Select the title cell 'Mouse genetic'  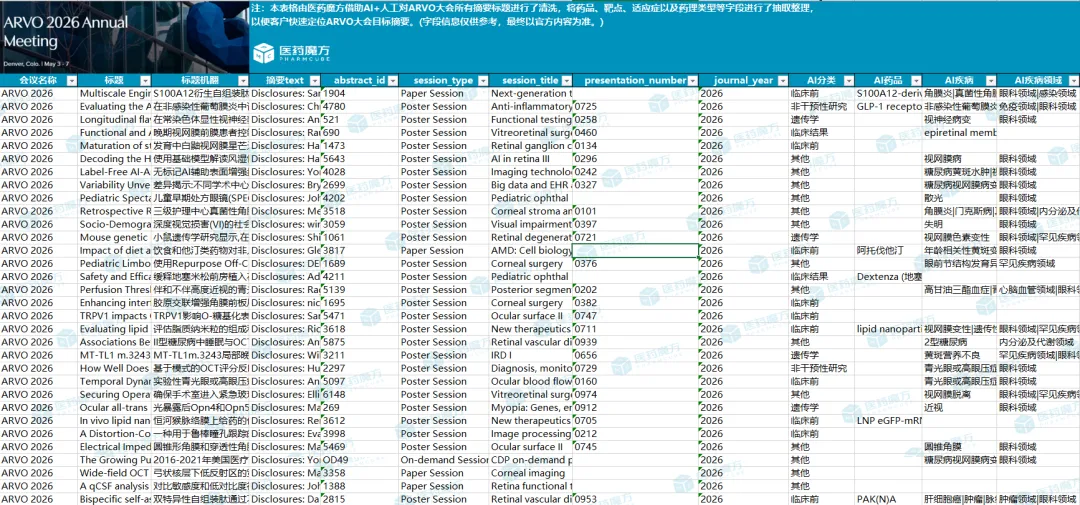click(114, 238)
